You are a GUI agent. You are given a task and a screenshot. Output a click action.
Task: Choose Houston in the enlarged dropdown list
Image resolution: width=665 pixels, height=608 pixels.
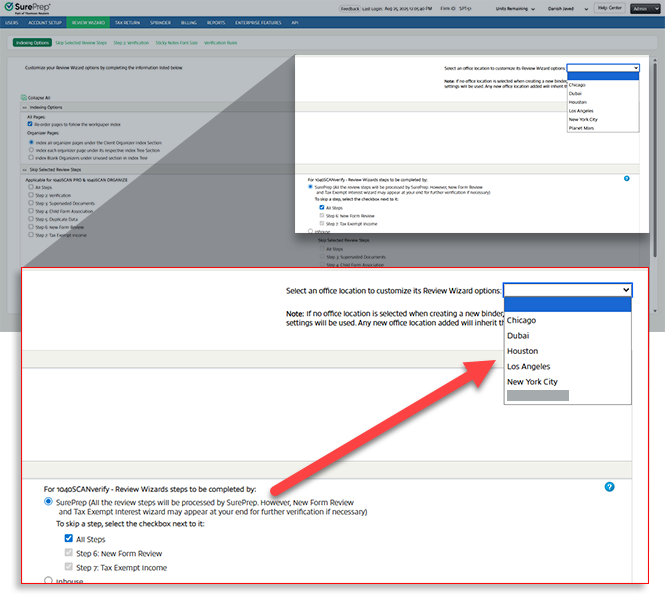pyautogui.click(x=567, y=351)
